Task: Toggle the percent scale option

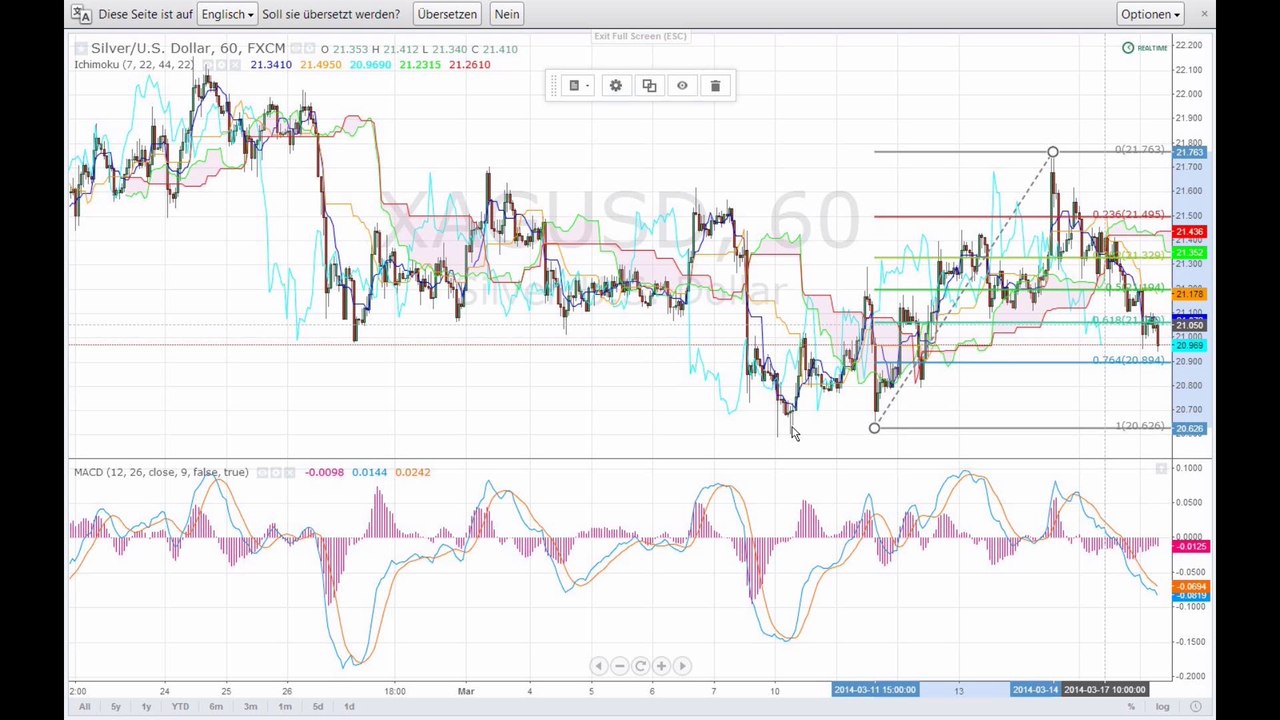Action: pyautogui.click(x=1132, y=707)
